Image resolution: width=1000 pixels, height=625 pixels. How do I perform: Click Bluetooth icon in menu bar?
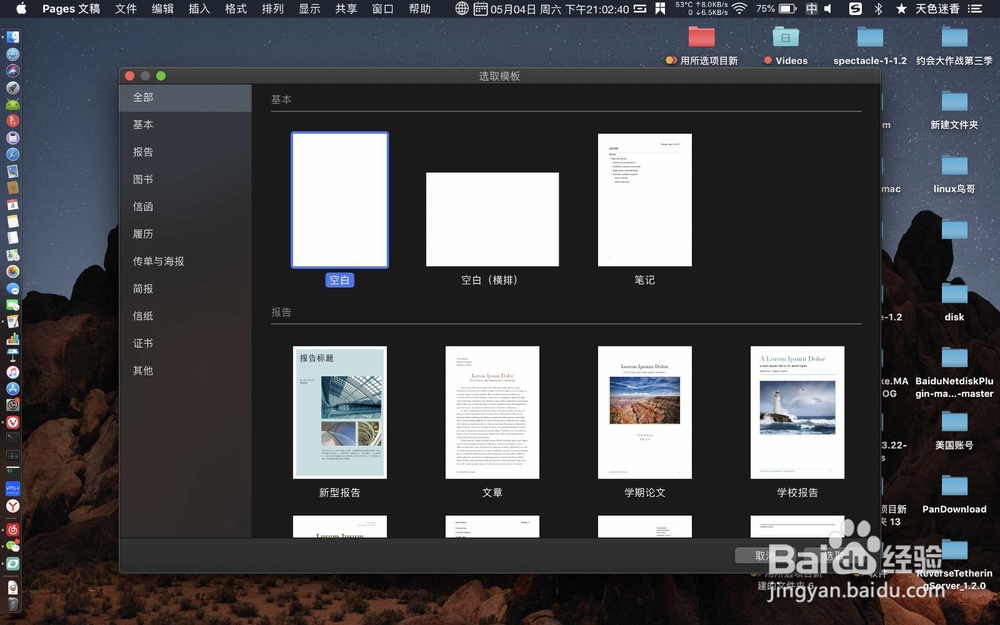tap(878, 8)
